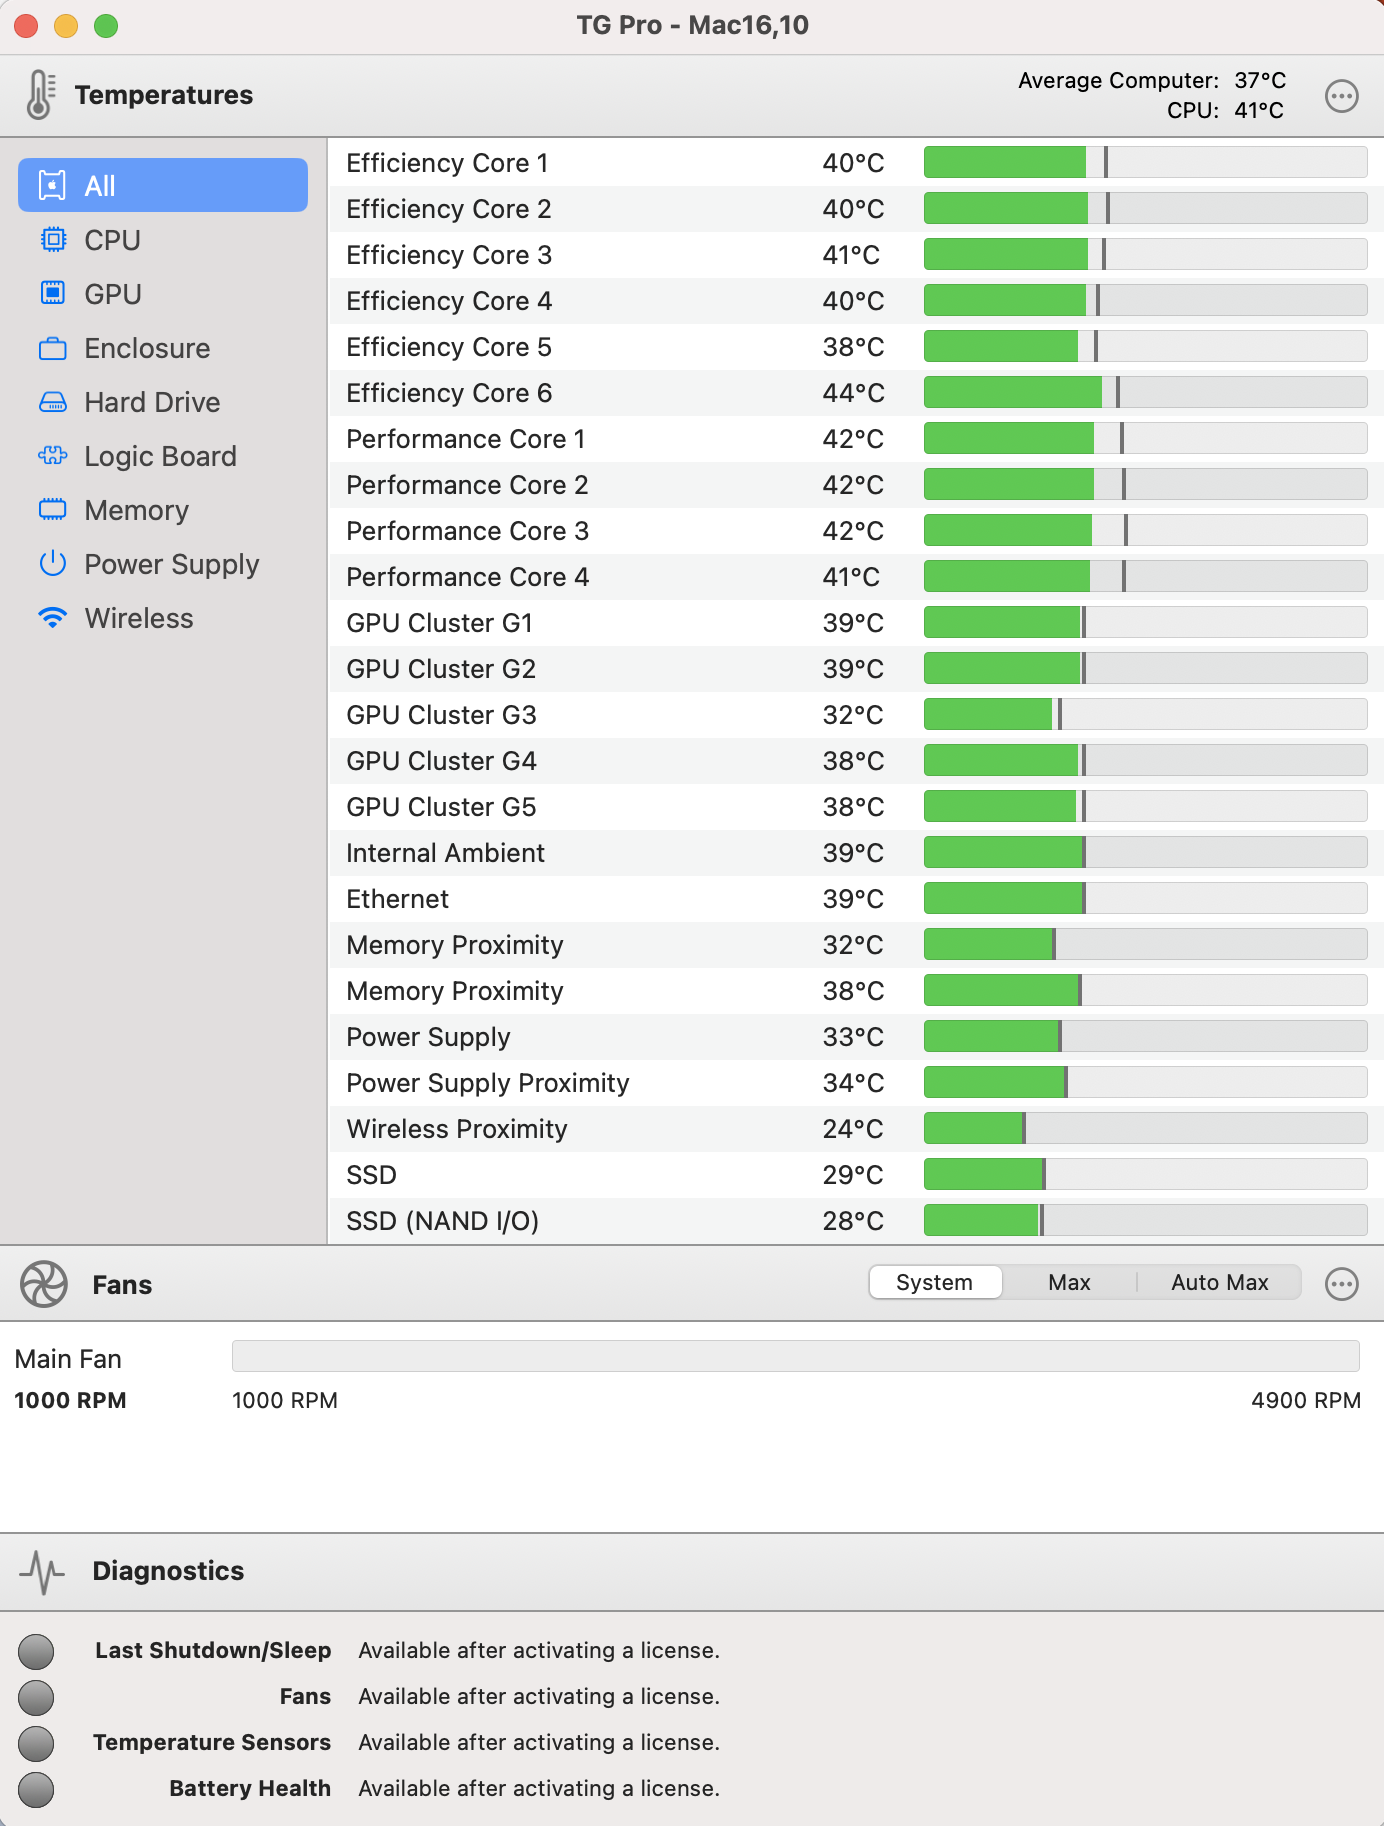
Task: Click the Main Fan speed slider bar
Action: pos(795,1356)
